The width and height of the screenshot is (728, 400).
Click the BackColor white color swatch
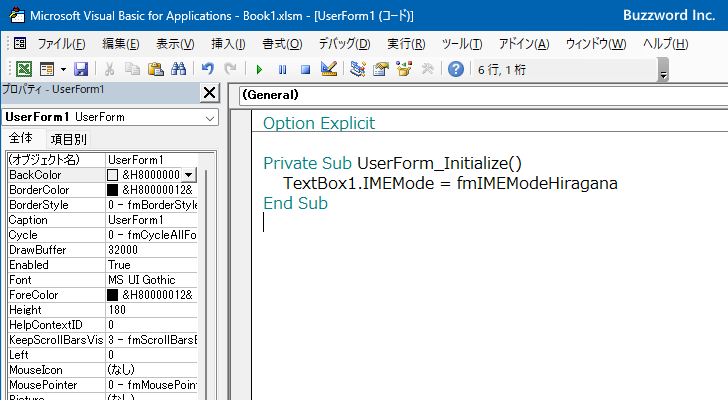click(112, 175)
